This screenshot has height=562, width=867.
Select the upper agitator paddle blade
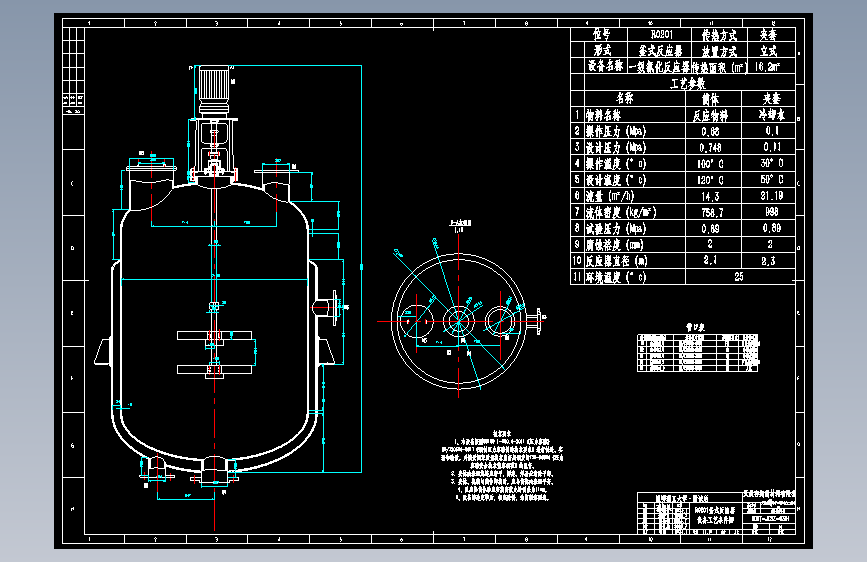(215, 335)
